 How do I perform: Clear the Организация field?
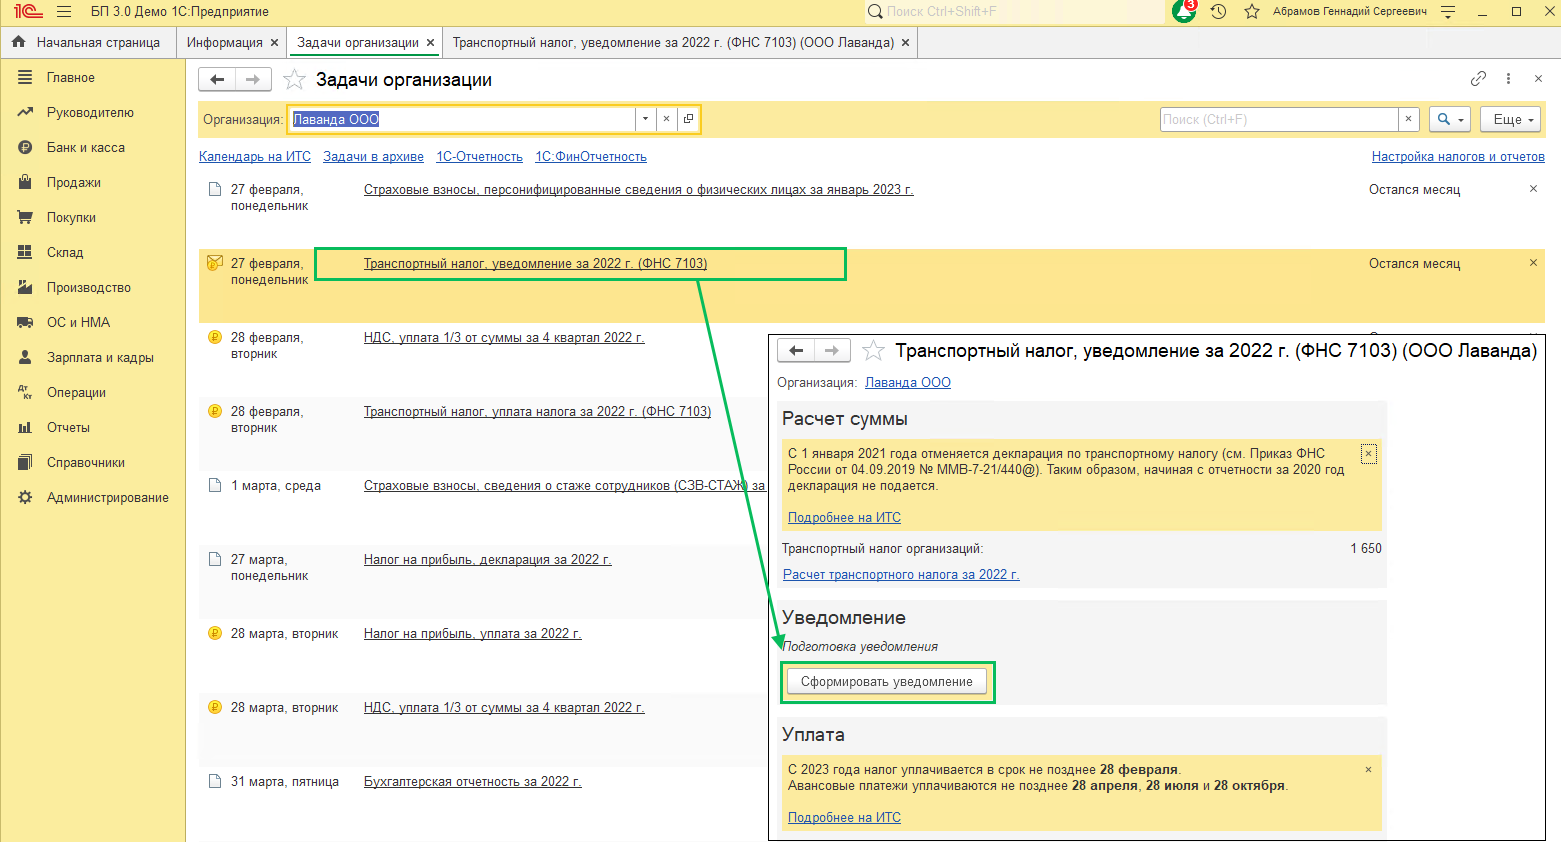[666, 119]
